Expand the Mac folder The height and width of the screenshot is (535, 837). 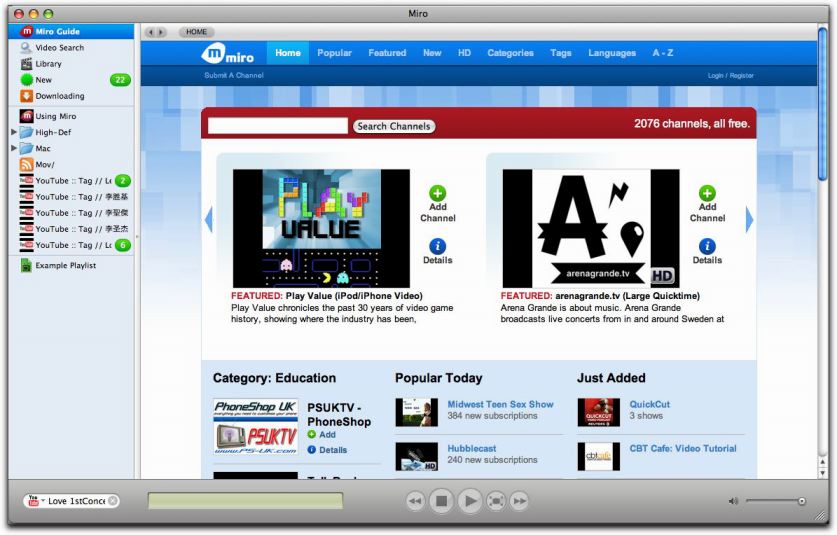coord(14,148)
